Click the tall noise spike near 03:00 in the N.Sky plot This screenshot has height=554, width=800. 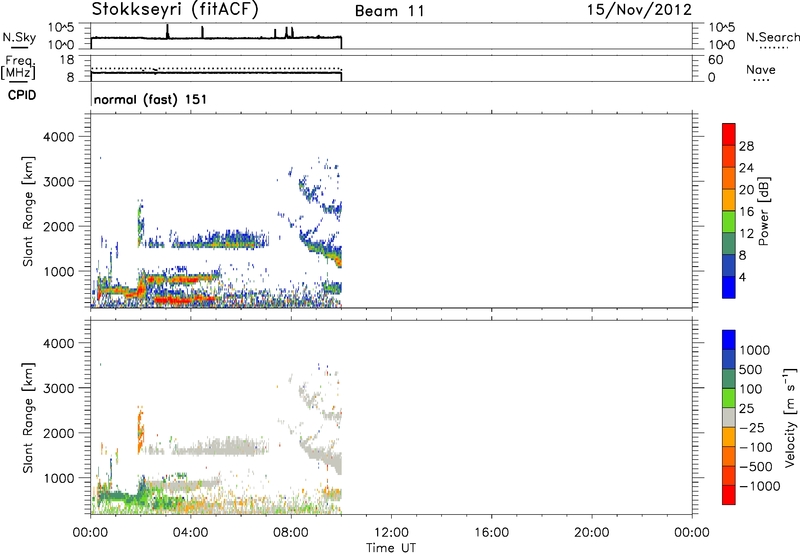click(x=167, y=31)
